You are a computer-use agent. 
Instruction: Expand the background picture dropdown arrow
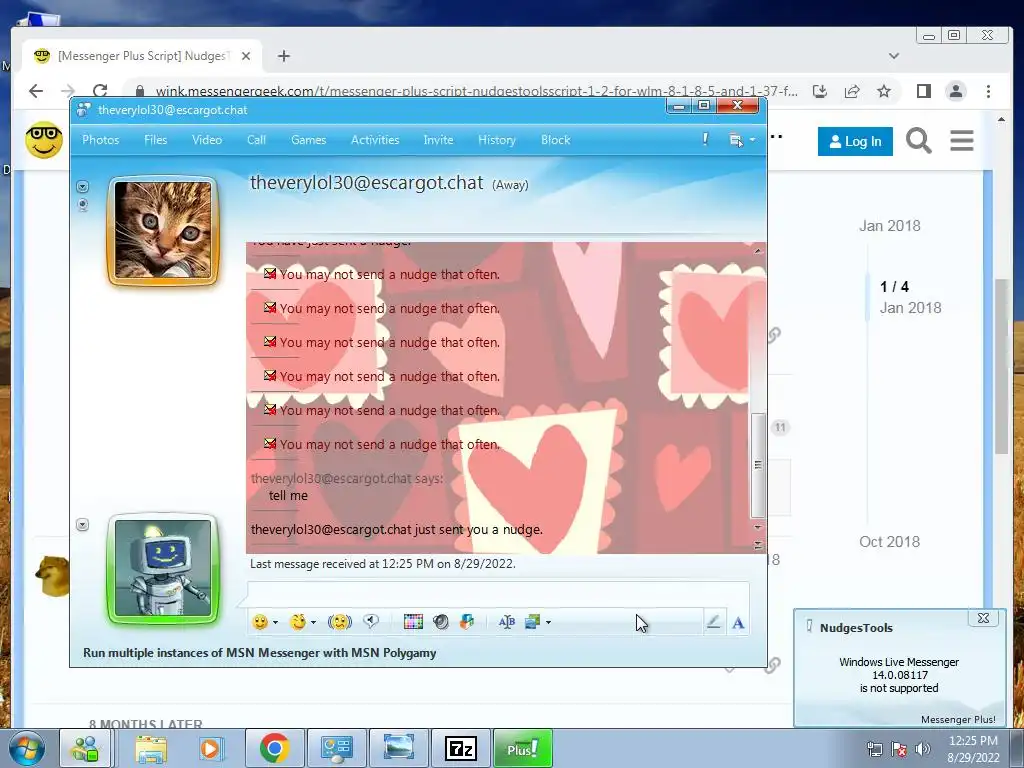[548, 622]
